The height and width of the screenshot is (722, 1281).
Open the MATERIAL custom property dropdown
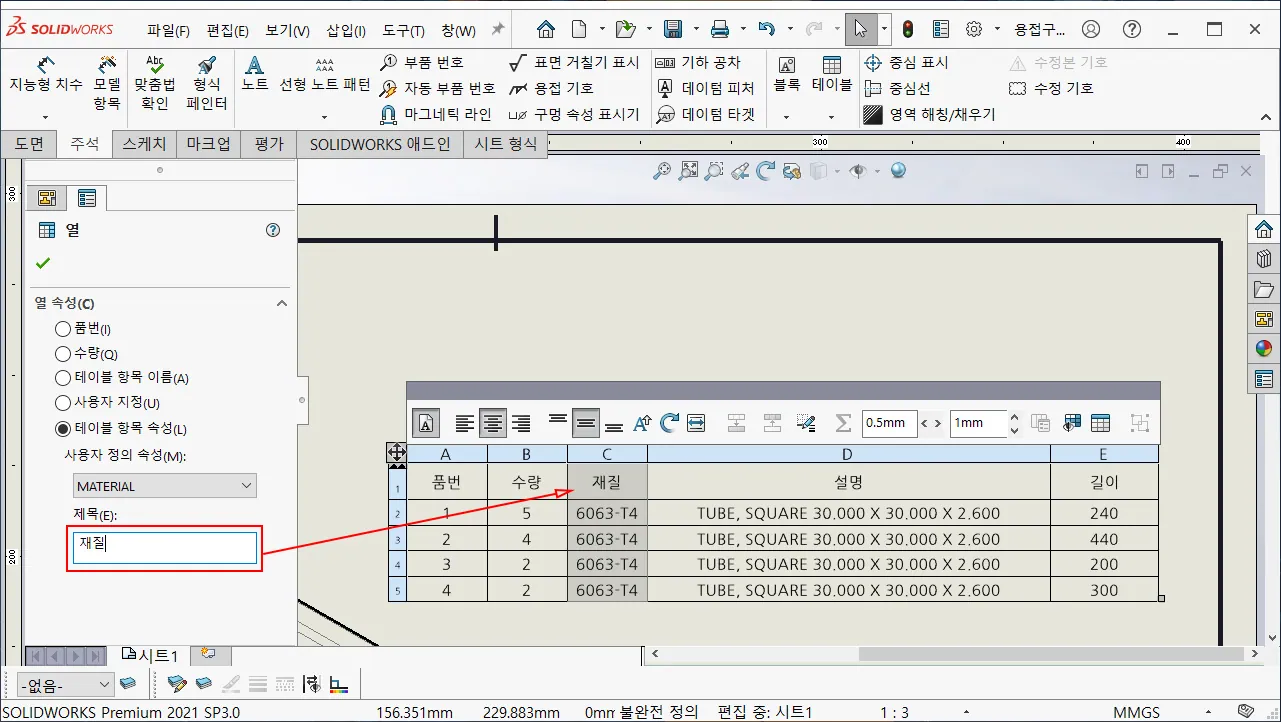pos(165,486)
